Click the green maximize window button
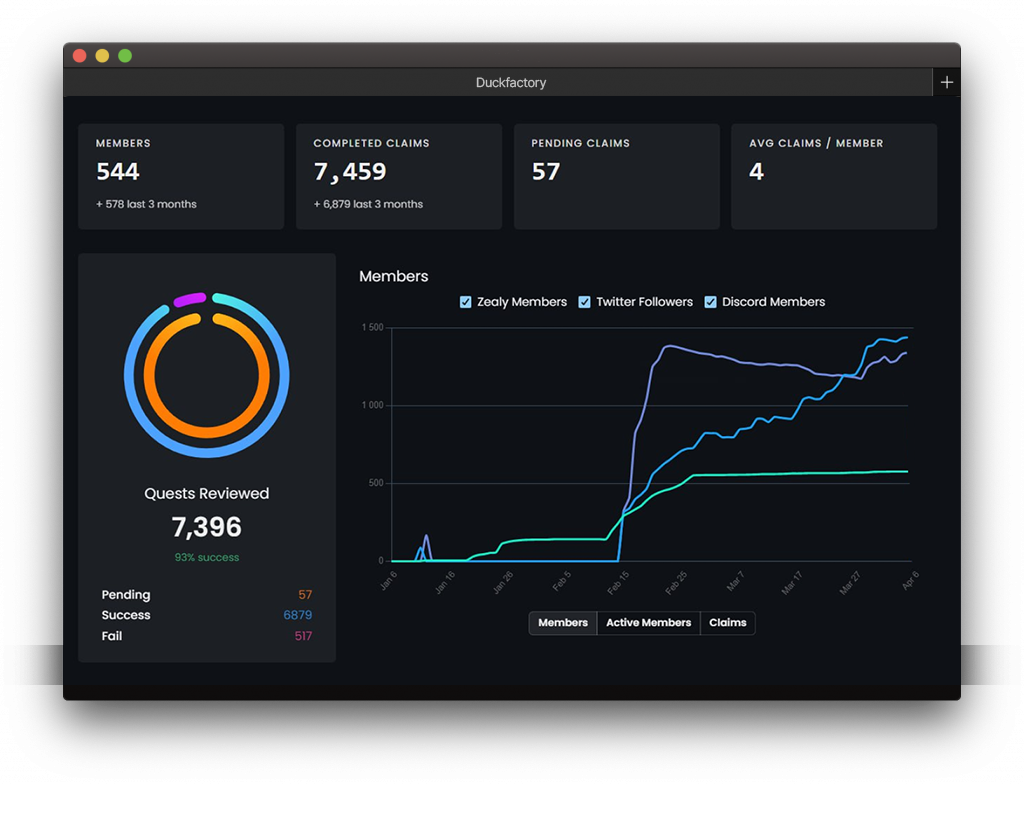This screenshot has width=1024, height=824. tap(125, 56)
